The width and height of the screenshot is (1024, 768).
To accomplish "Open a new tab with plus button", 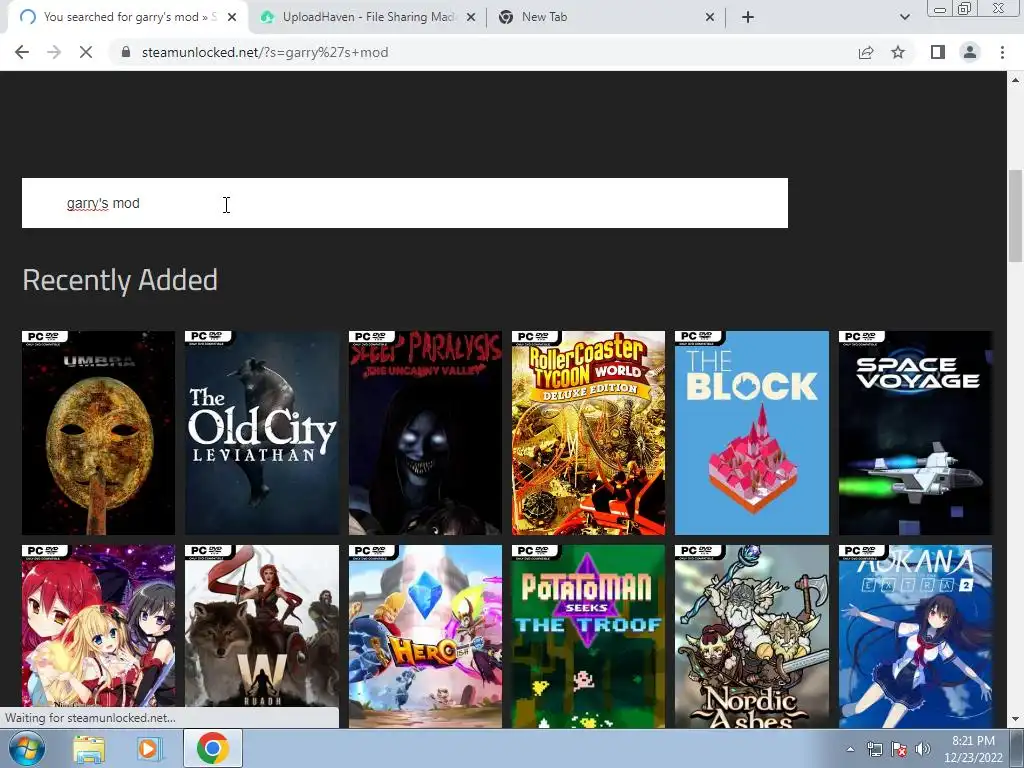I will [748, 17].
